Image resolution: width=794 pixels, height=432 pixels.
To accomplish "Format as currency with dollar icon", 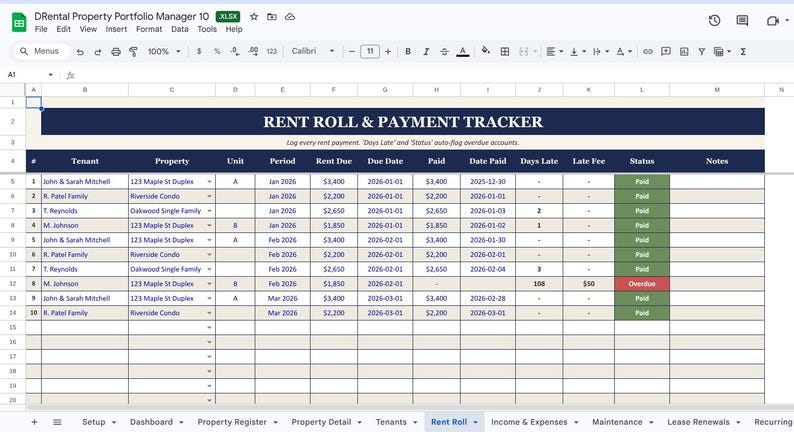I will (x=199, y=52).
